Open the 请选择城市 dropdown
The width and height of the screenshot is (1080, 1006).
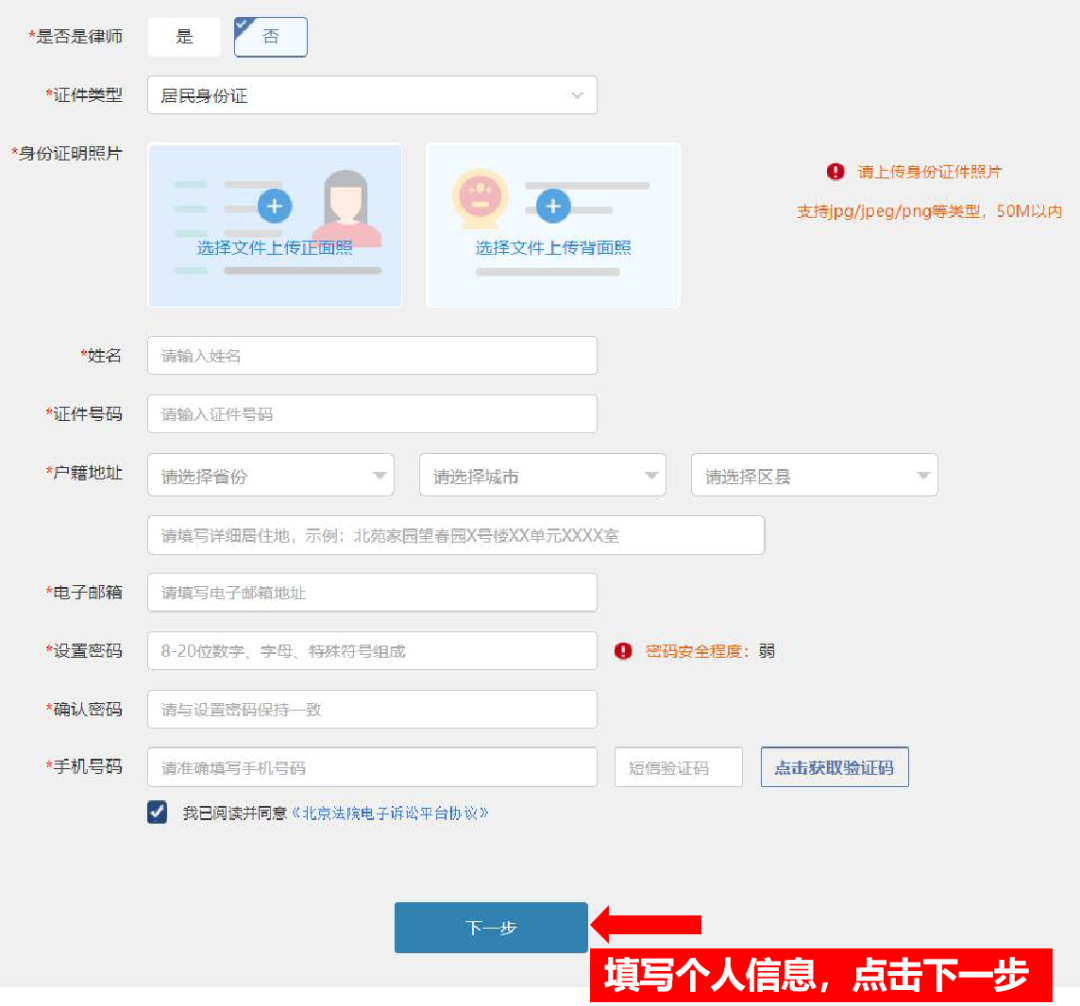542,474
